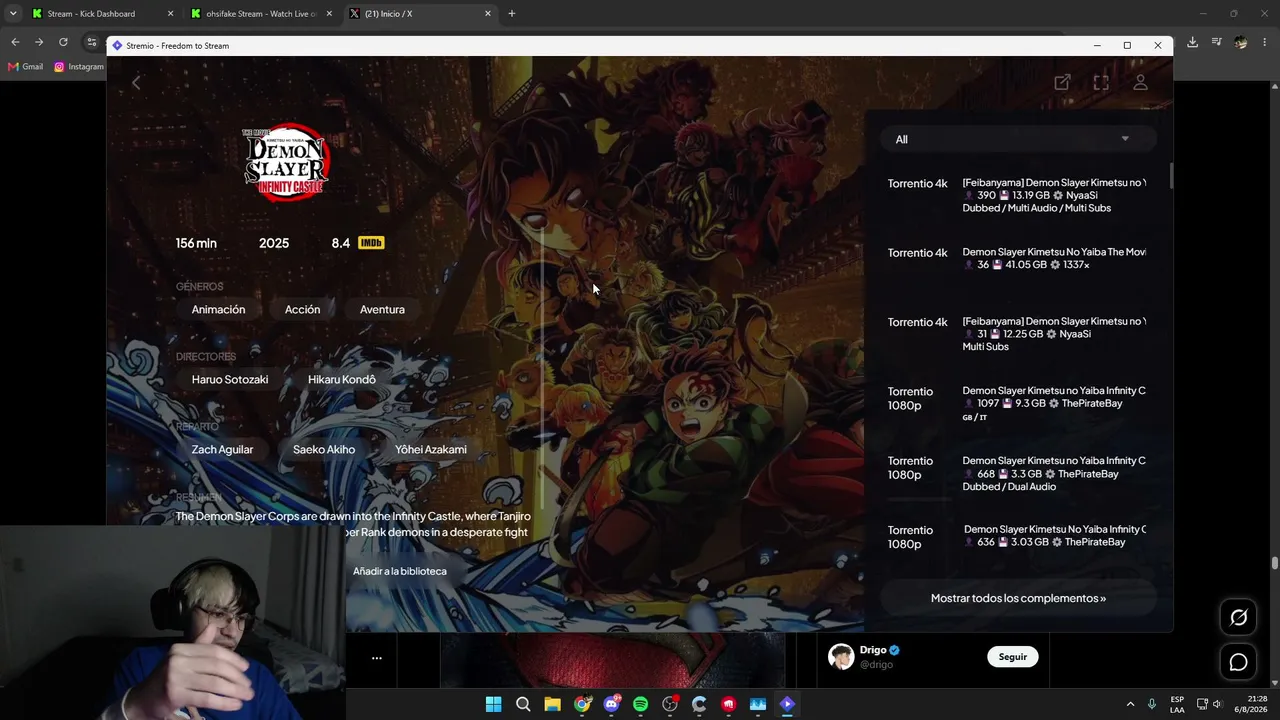
Task: Reload the page in Chrome
Action: click(x=63, y=42)
